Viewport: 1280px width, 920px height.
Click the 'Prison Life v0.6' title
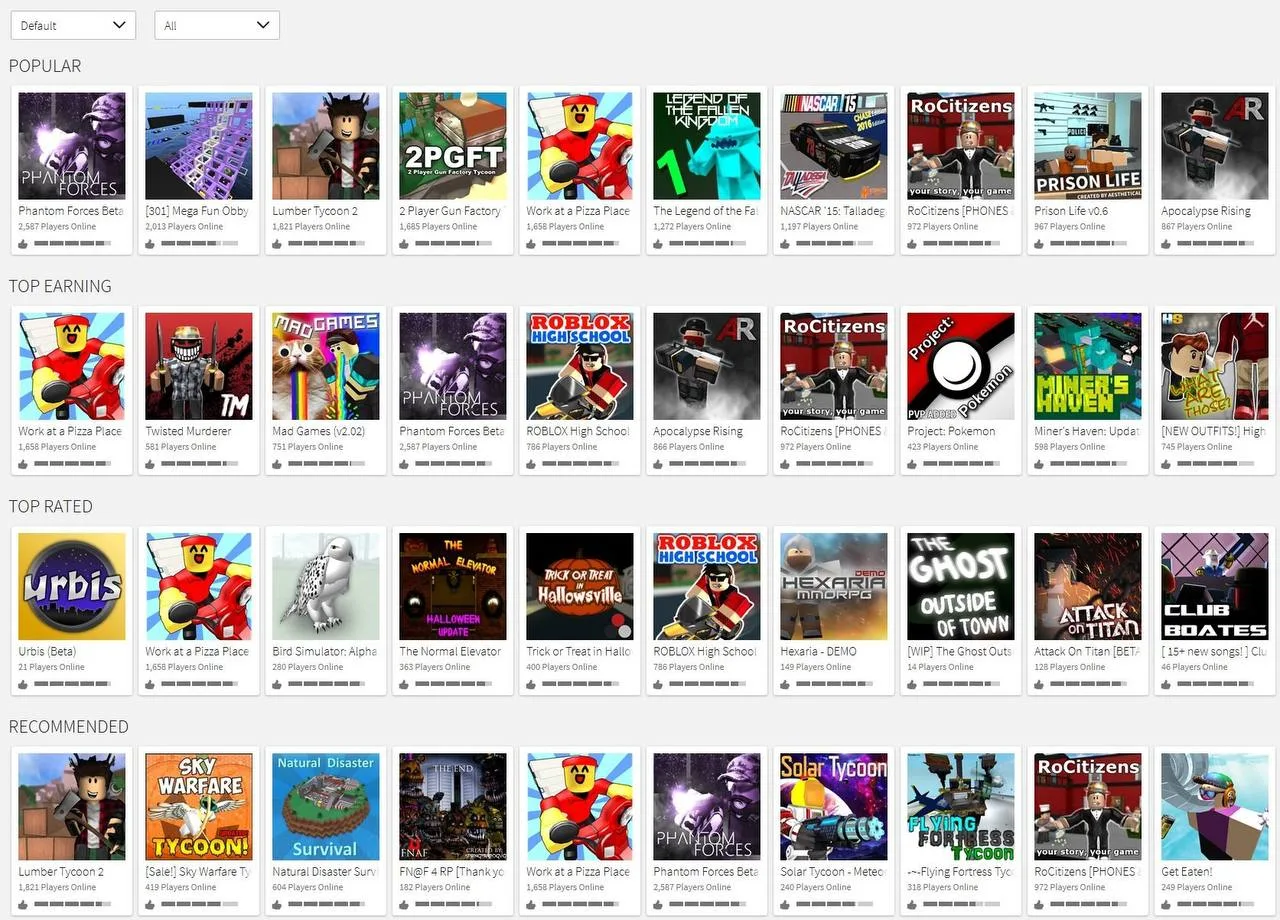point(1071,211)
